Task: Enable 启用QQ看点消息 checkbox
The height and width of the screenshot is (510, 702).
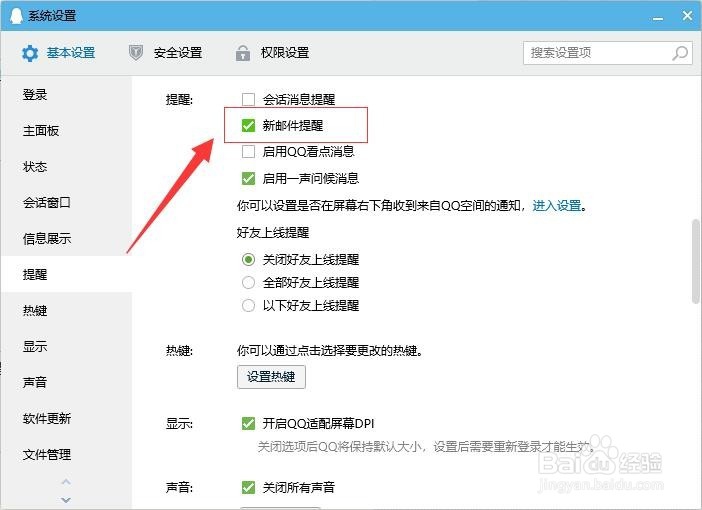Action: click(248, 151)
